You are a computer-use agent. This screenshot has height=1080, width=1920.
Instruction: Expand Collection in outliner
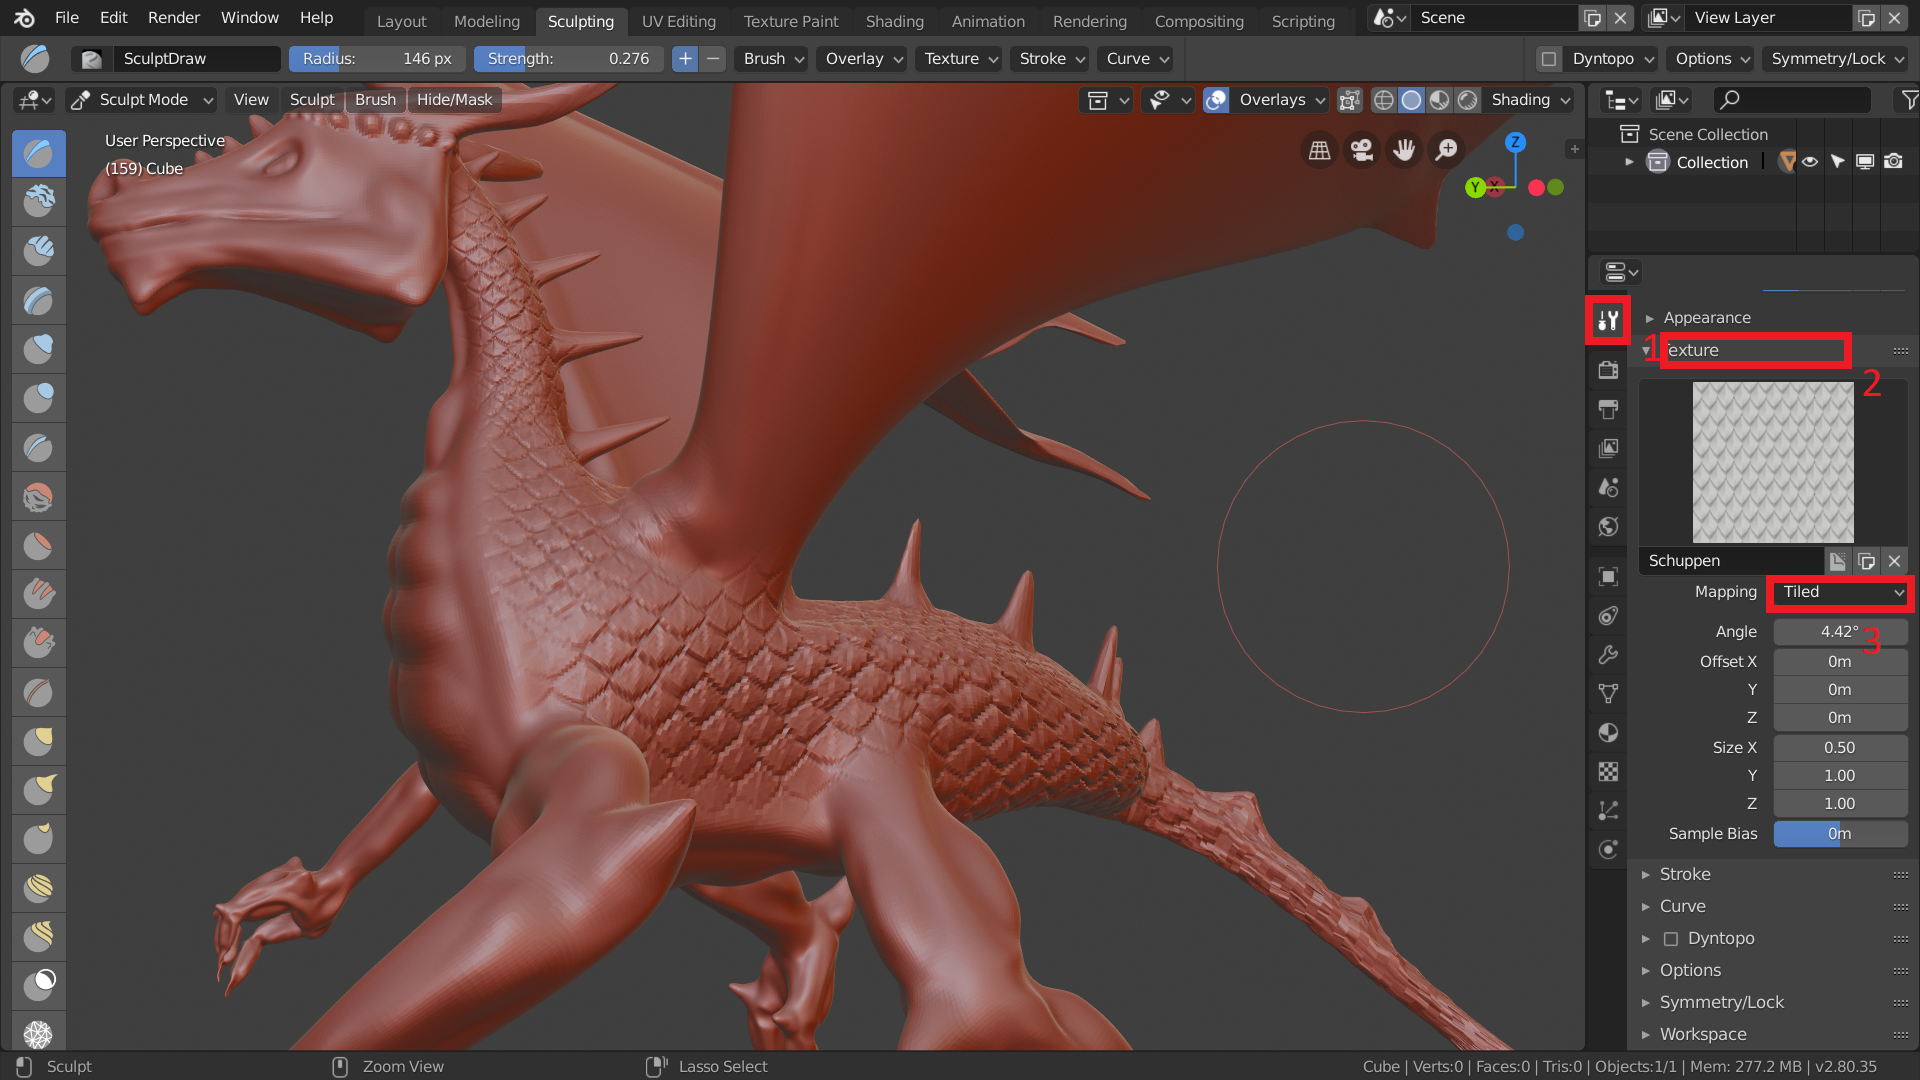click(x=1629, y=162)
